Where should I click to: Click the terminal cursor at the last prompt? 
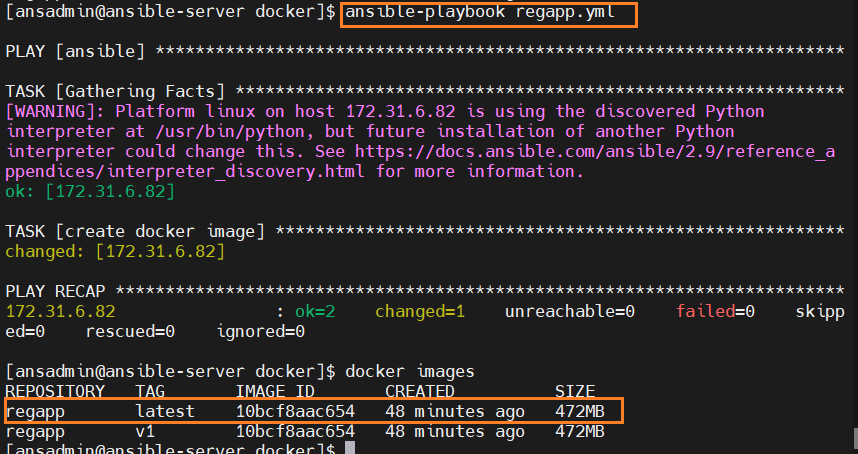click(x=350, y=448)
